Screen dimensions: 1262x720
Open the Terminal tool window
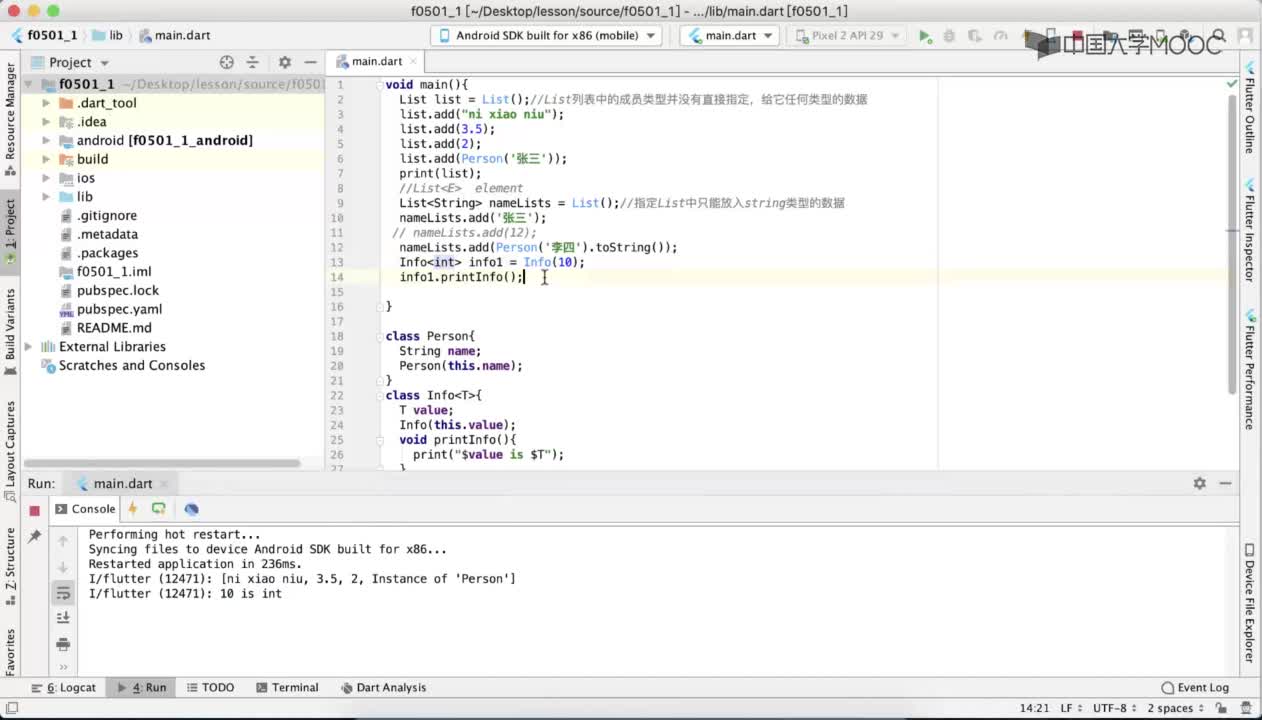coord(287,688)
